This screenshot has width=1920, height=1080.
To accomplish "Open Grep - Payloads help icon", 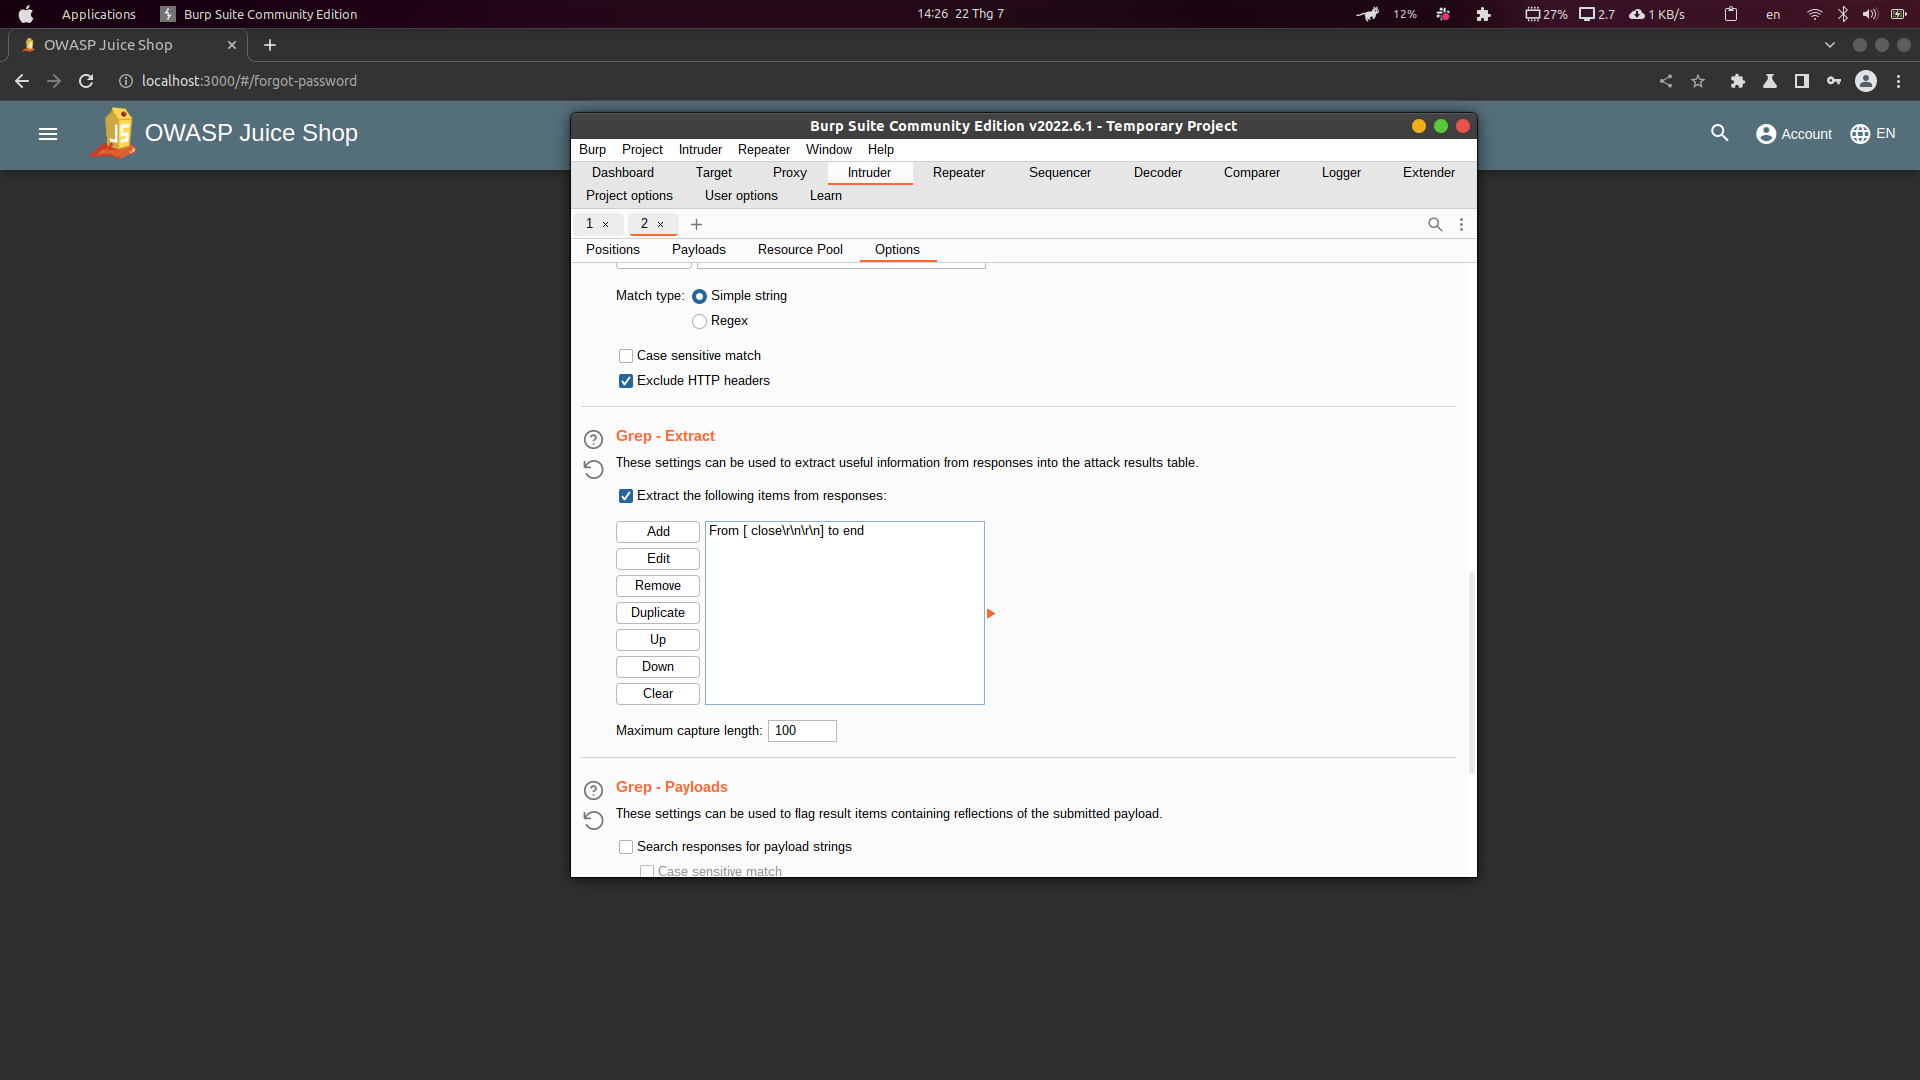I will click(593, 790).
